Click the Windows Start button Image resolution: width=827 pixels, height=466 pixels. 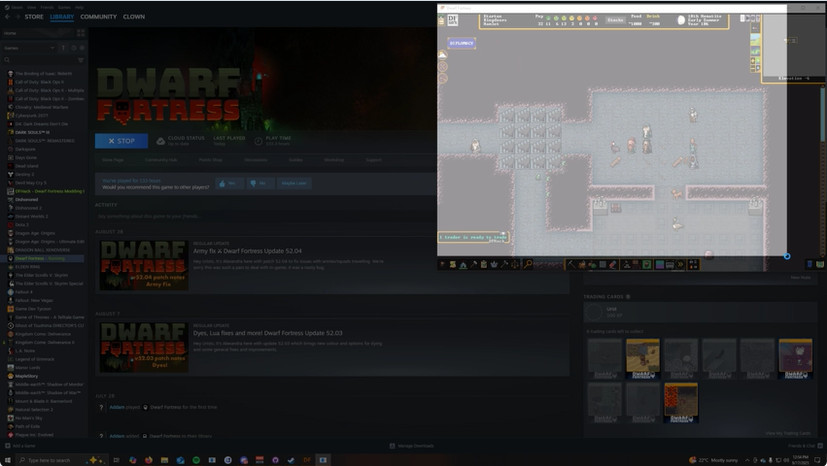(x=7, y=460)
